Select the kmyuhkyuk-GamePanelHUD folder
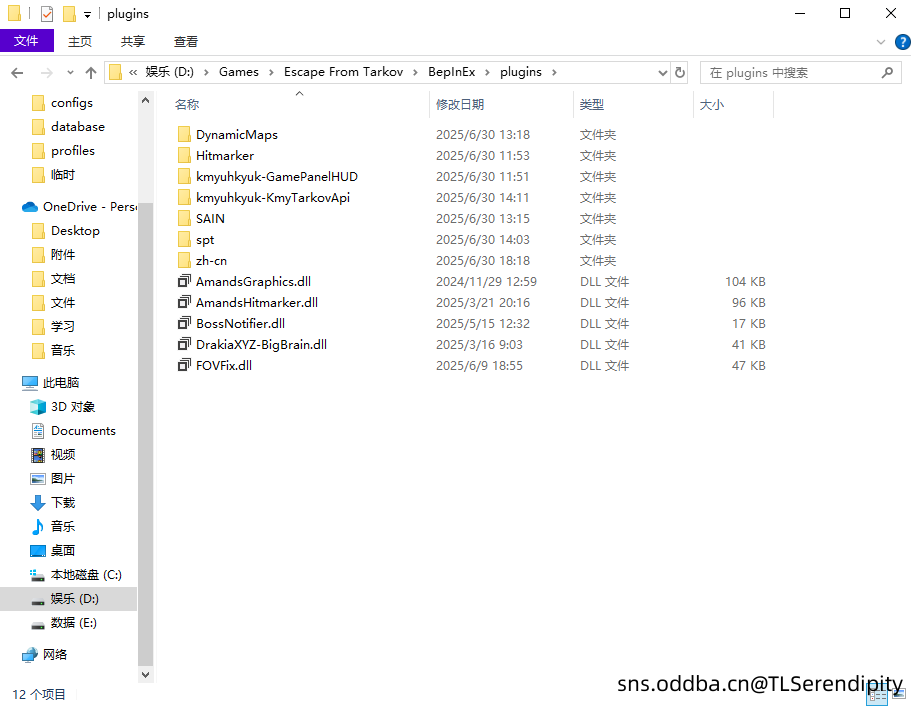This screenshot has width=911, height=706. (277, 177)
